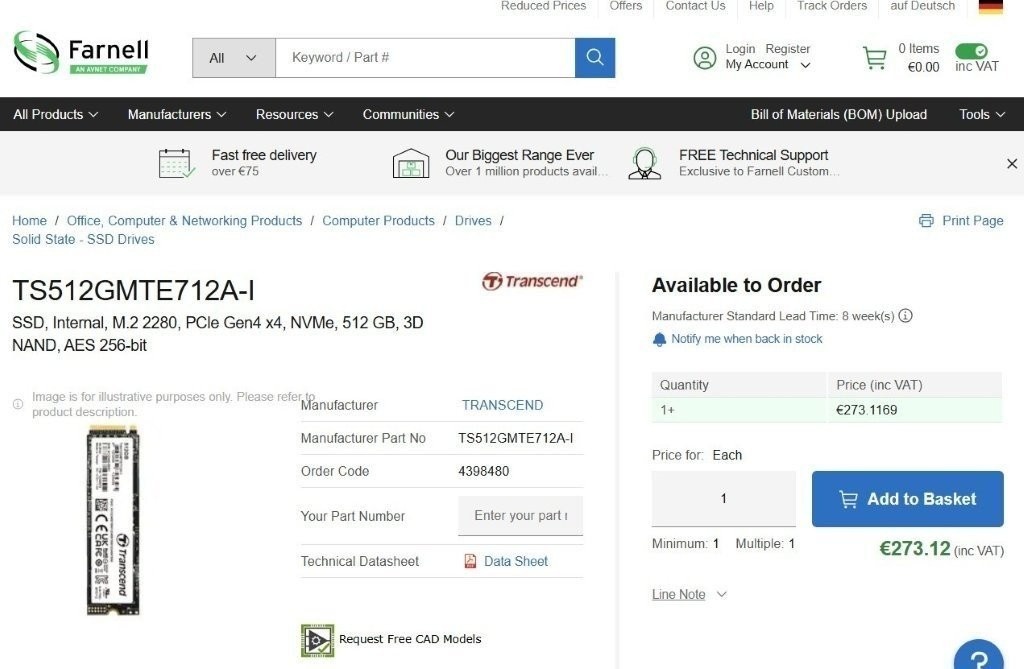
Task: Click the lead time info circle icon
Action: coord(905,315)
